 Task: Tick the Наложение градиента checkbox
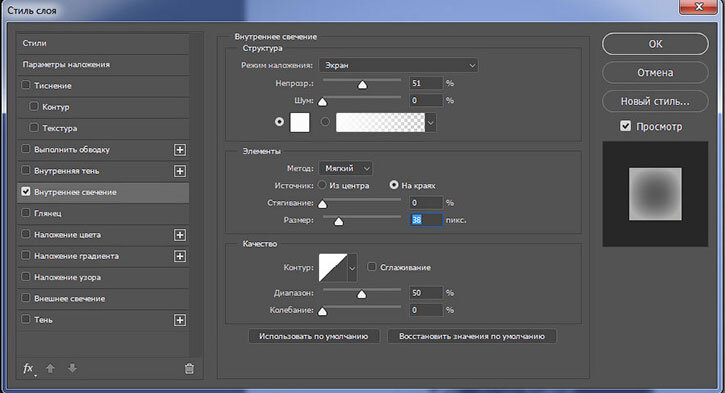click(26, 255)
